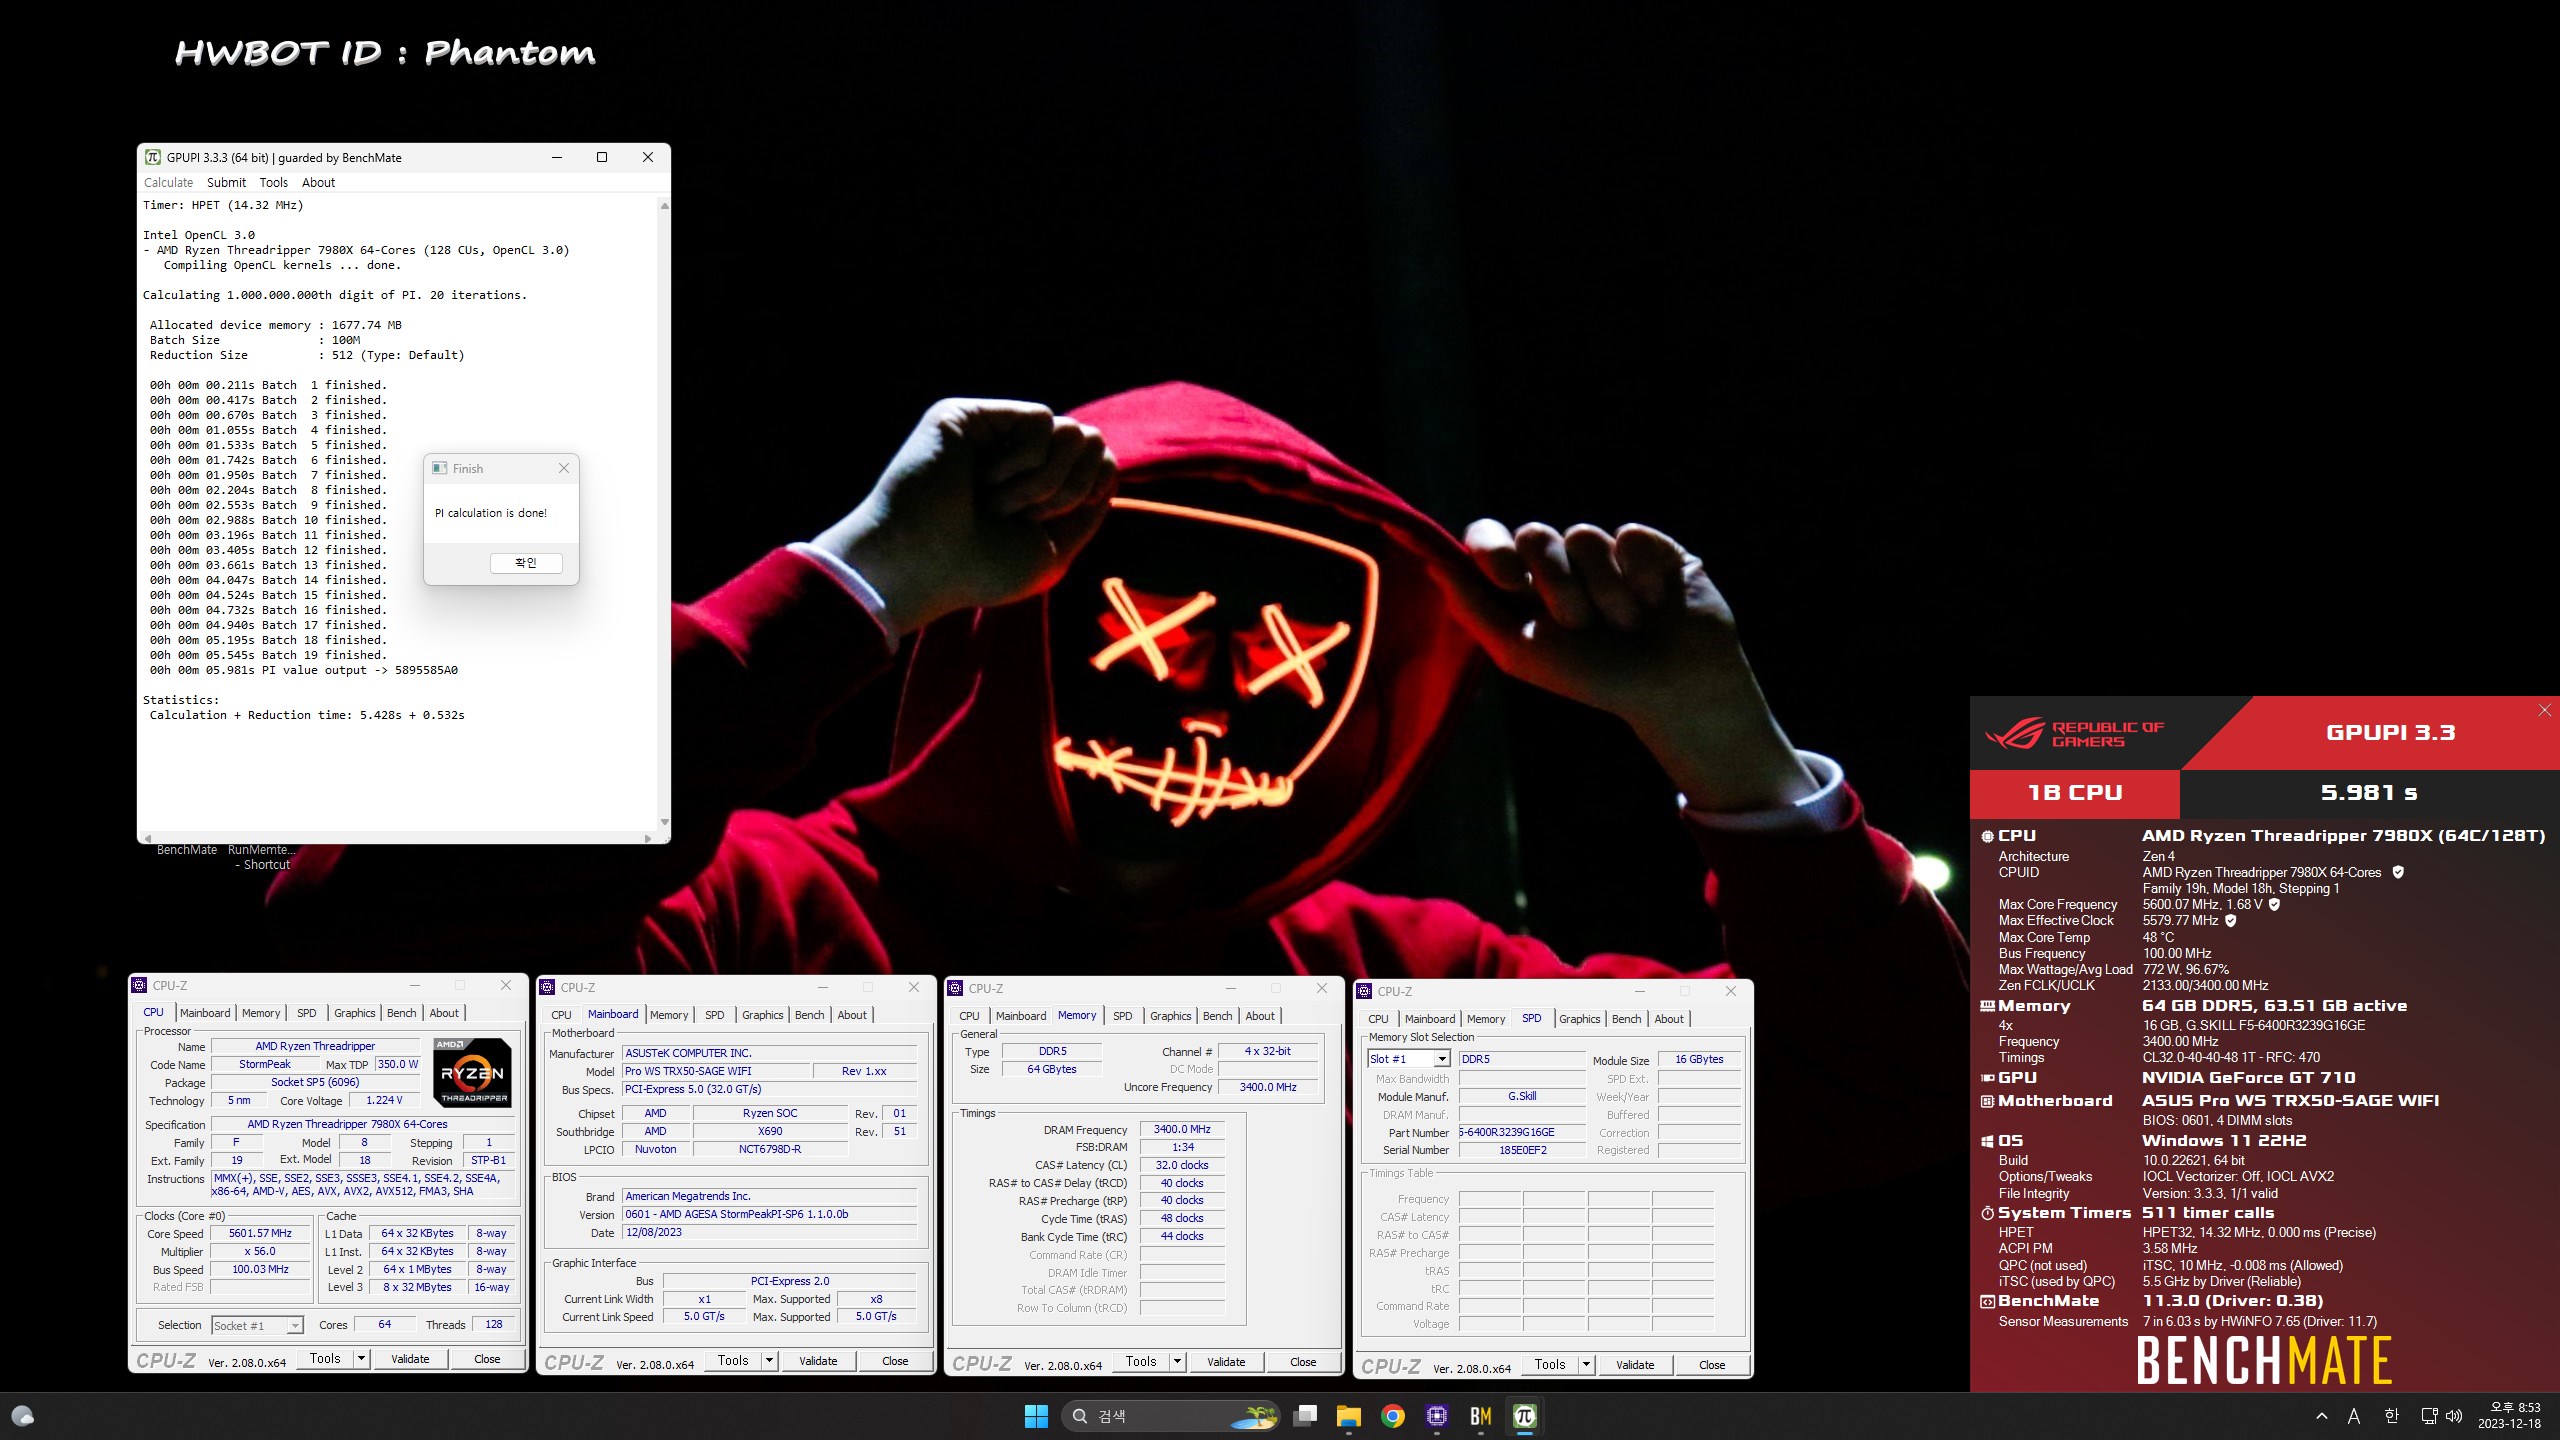2560x1440 pixels.
Task: Open Slot #1 dropdown in SPD CPU-Z window
Action: tap(1409, 1059)
